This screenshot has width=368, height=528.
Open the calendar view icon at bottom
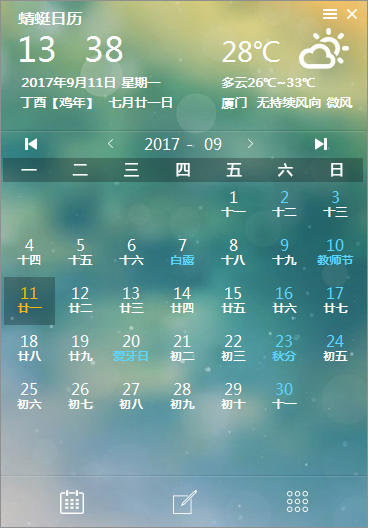coord(72,502)
